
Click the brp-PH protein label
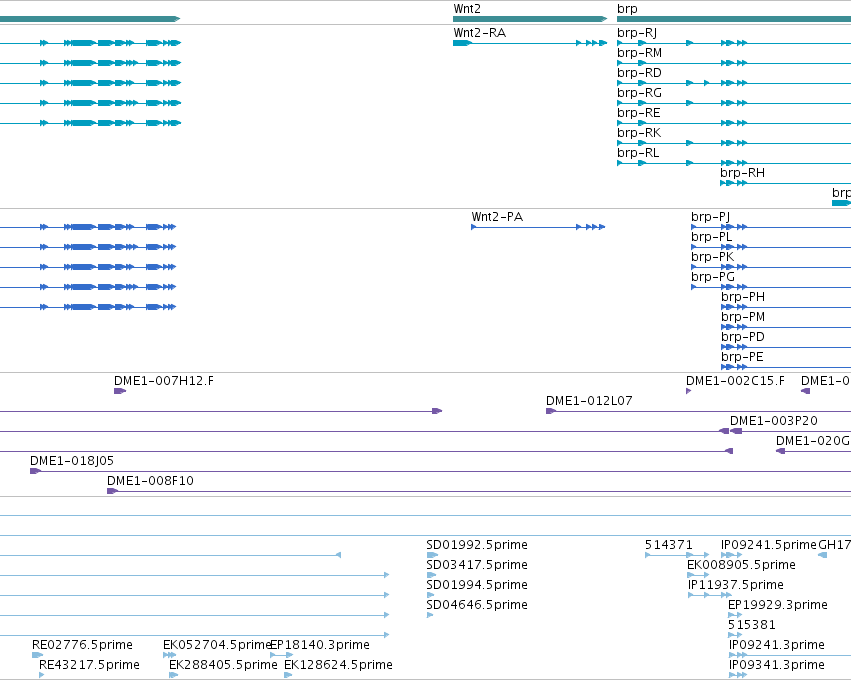[742, 297]
